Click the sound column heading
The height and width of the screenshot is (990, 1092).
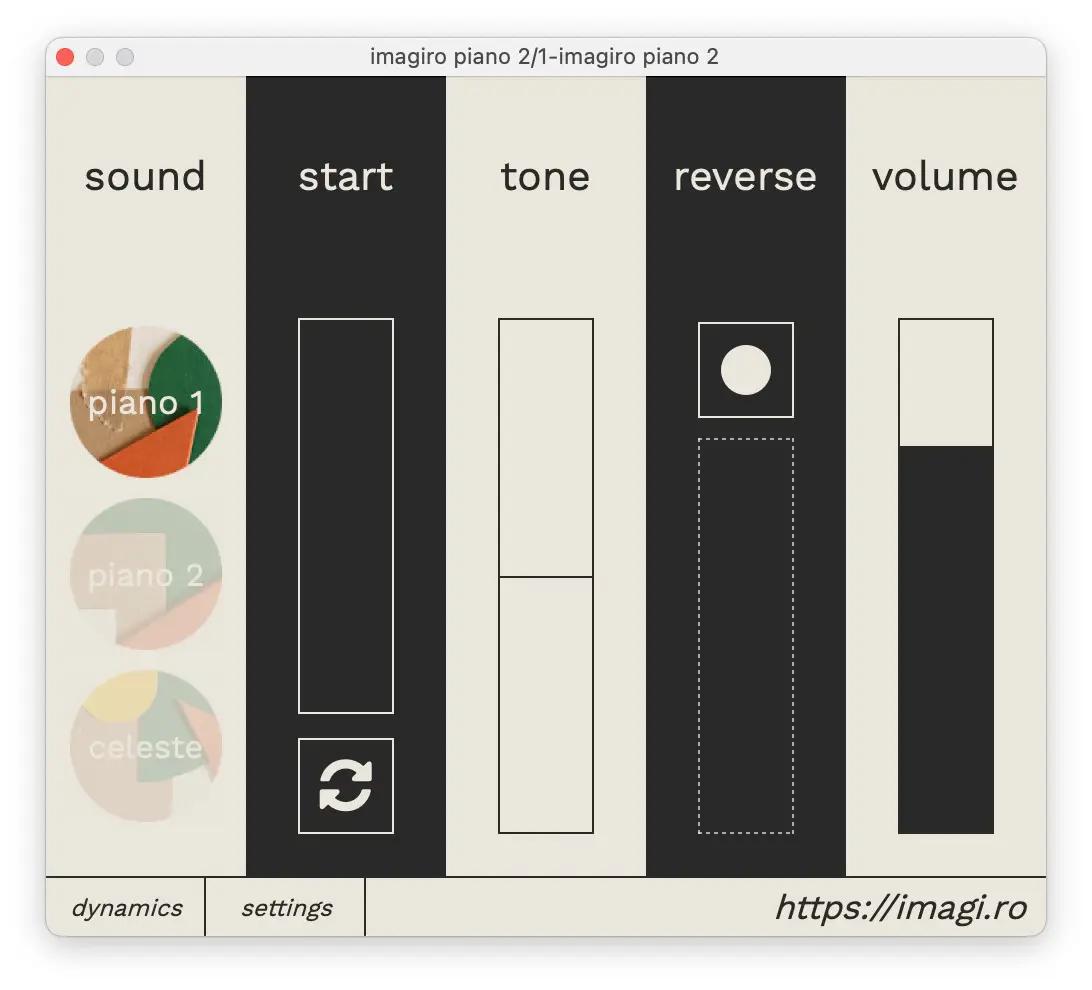click(x=145, y=177)
